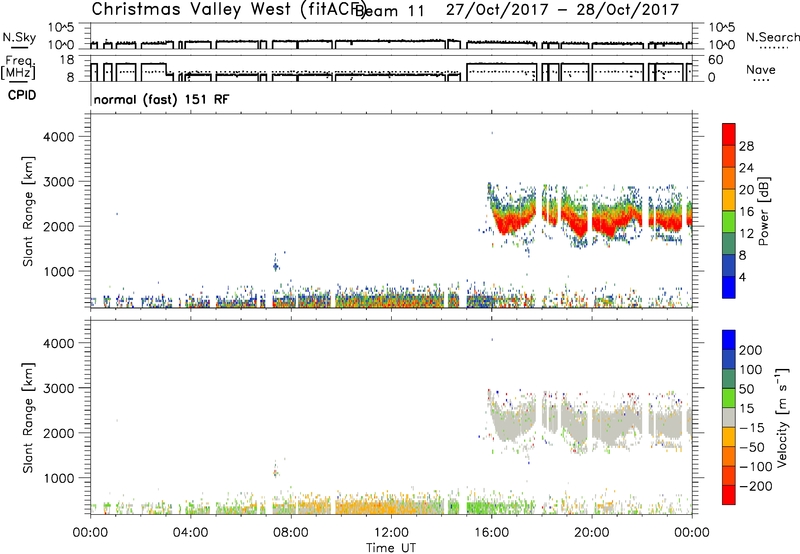This screenshot has width=800, height=554.
Task: Click the 'Christmas Valley West (fitACF)' title
Action: coord(228,10)
